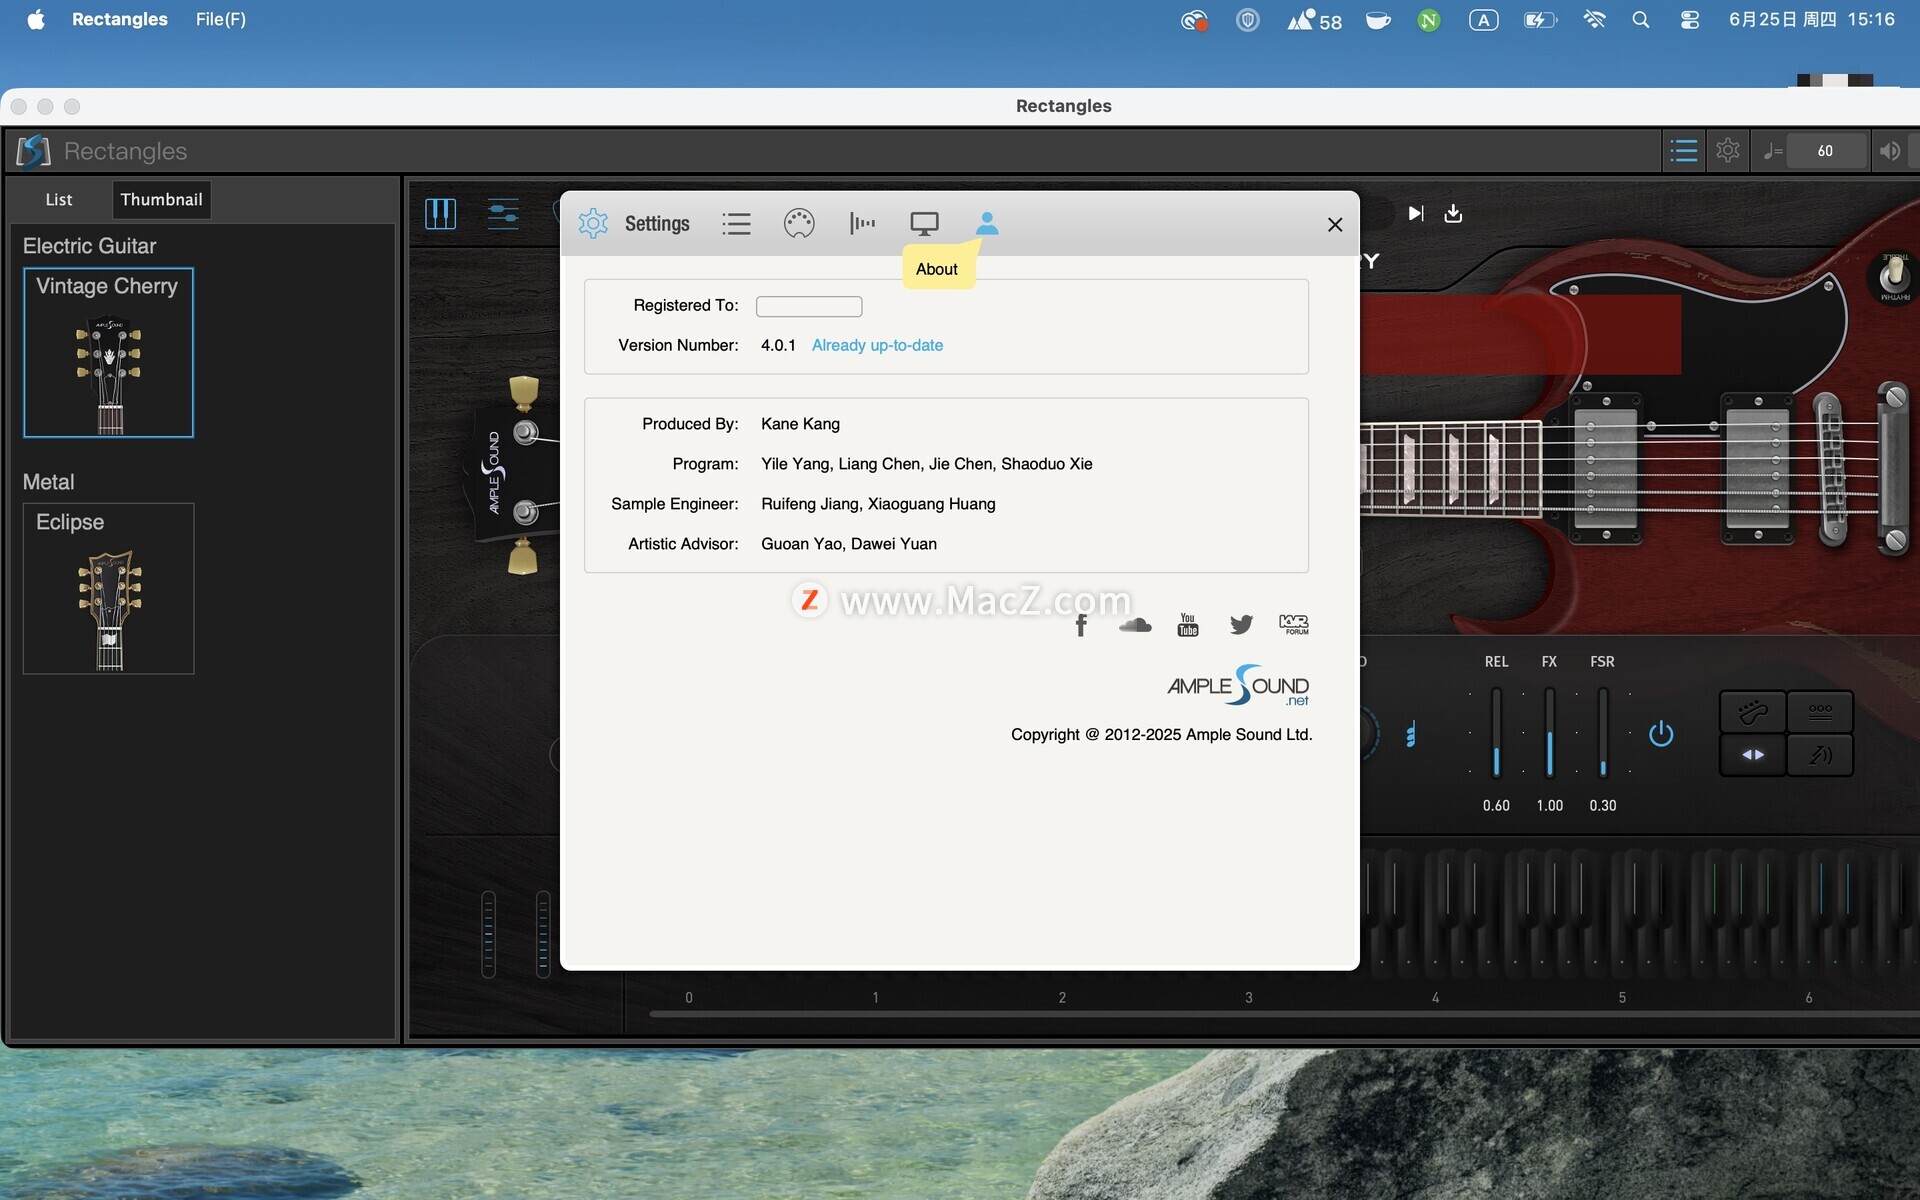Screen dimensions: 1920x1200
Task: Toggle the three-circles strings button
Action: tap(1820, 712)
